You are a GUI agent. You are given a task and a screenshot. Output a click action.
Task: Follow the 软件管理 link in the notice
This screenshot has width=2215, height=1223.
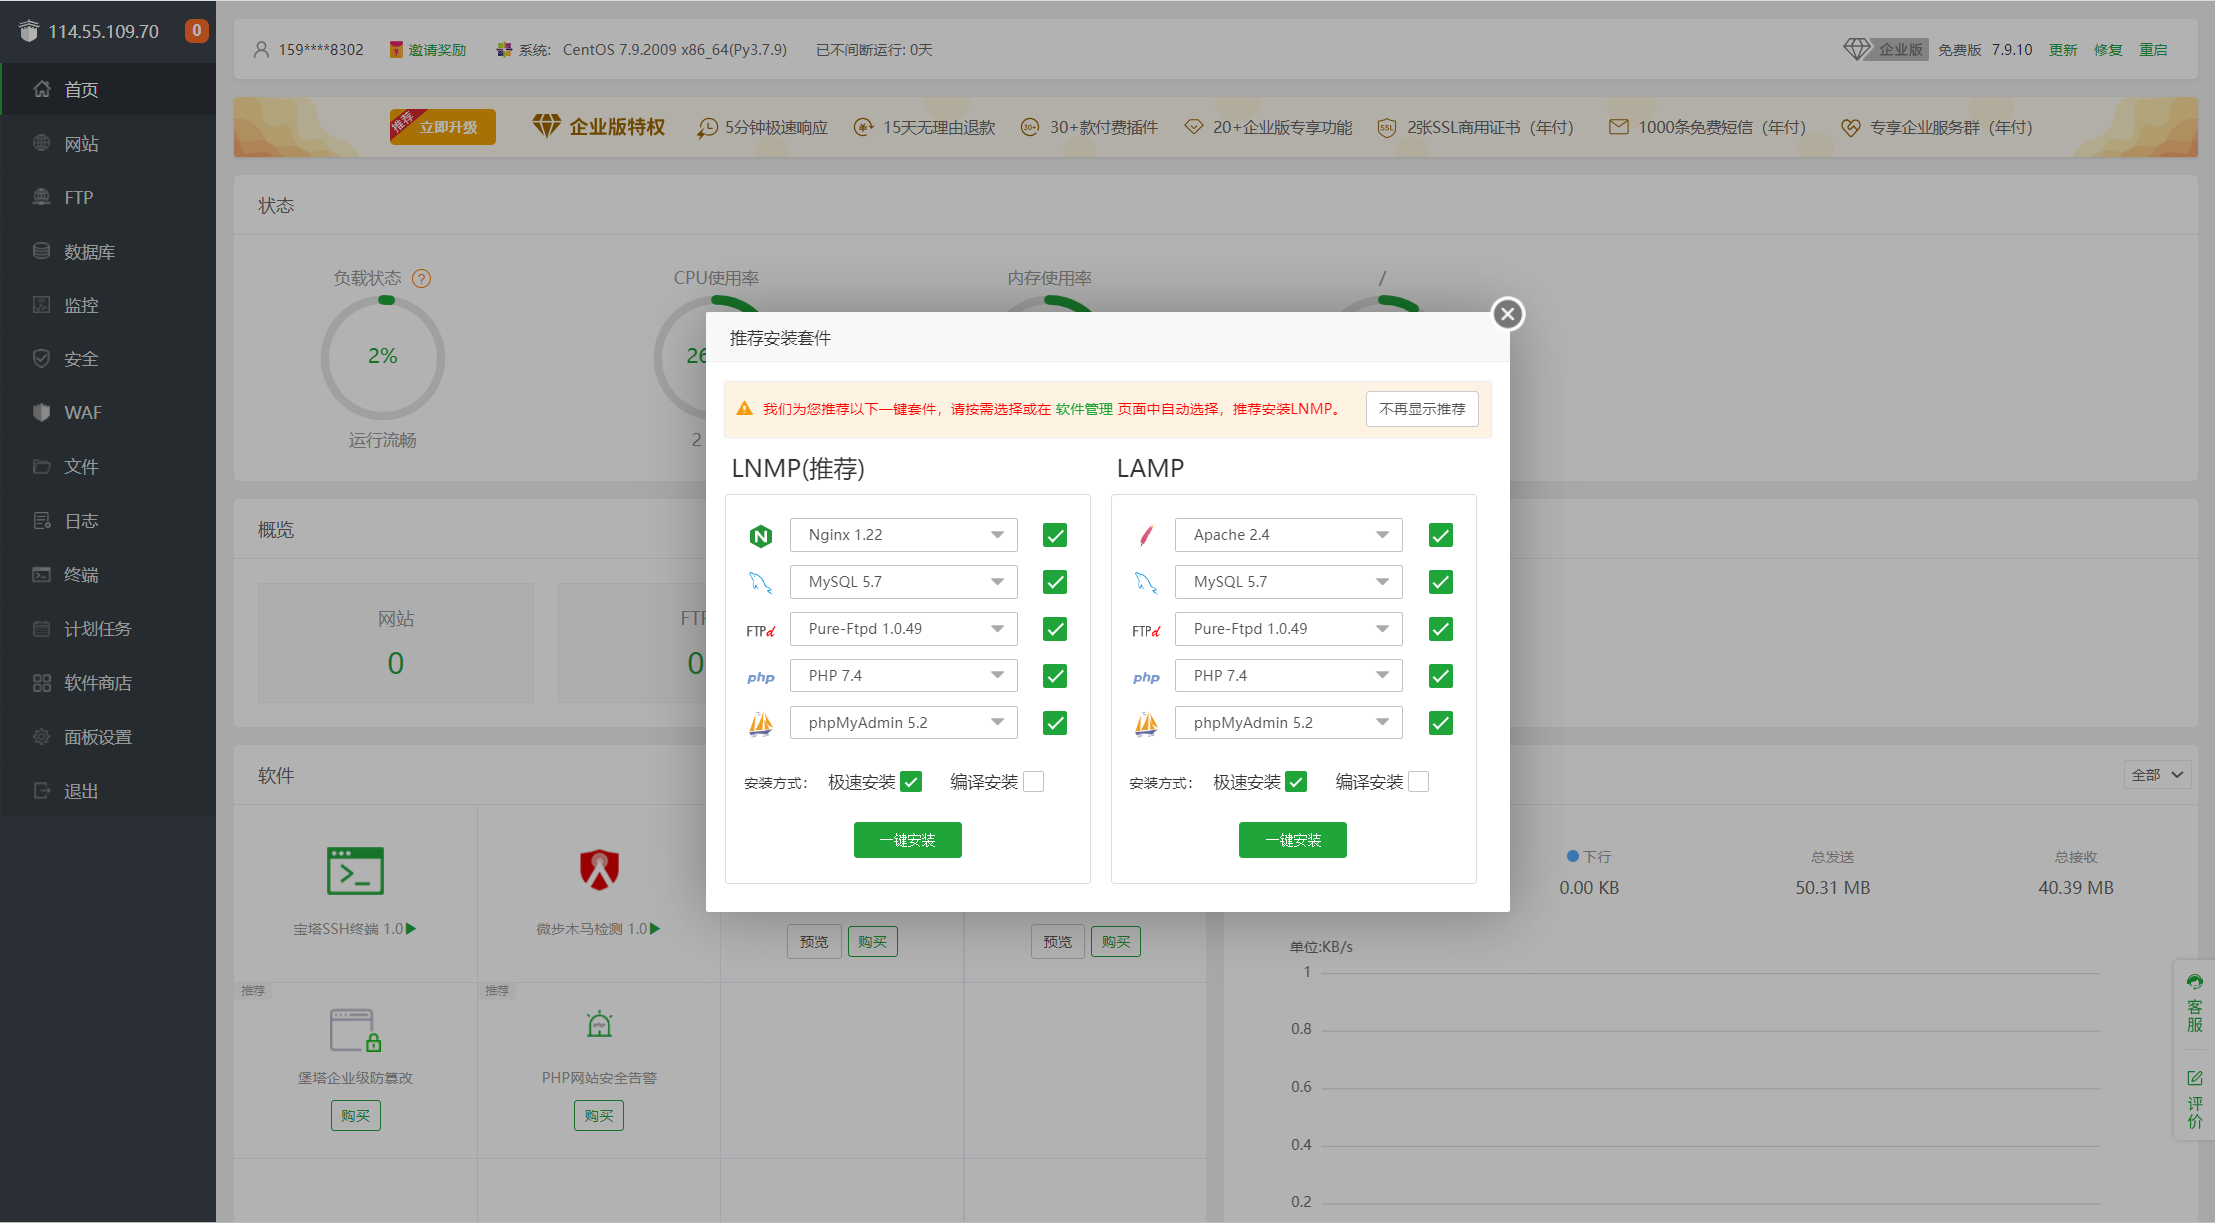[1084, 409]
